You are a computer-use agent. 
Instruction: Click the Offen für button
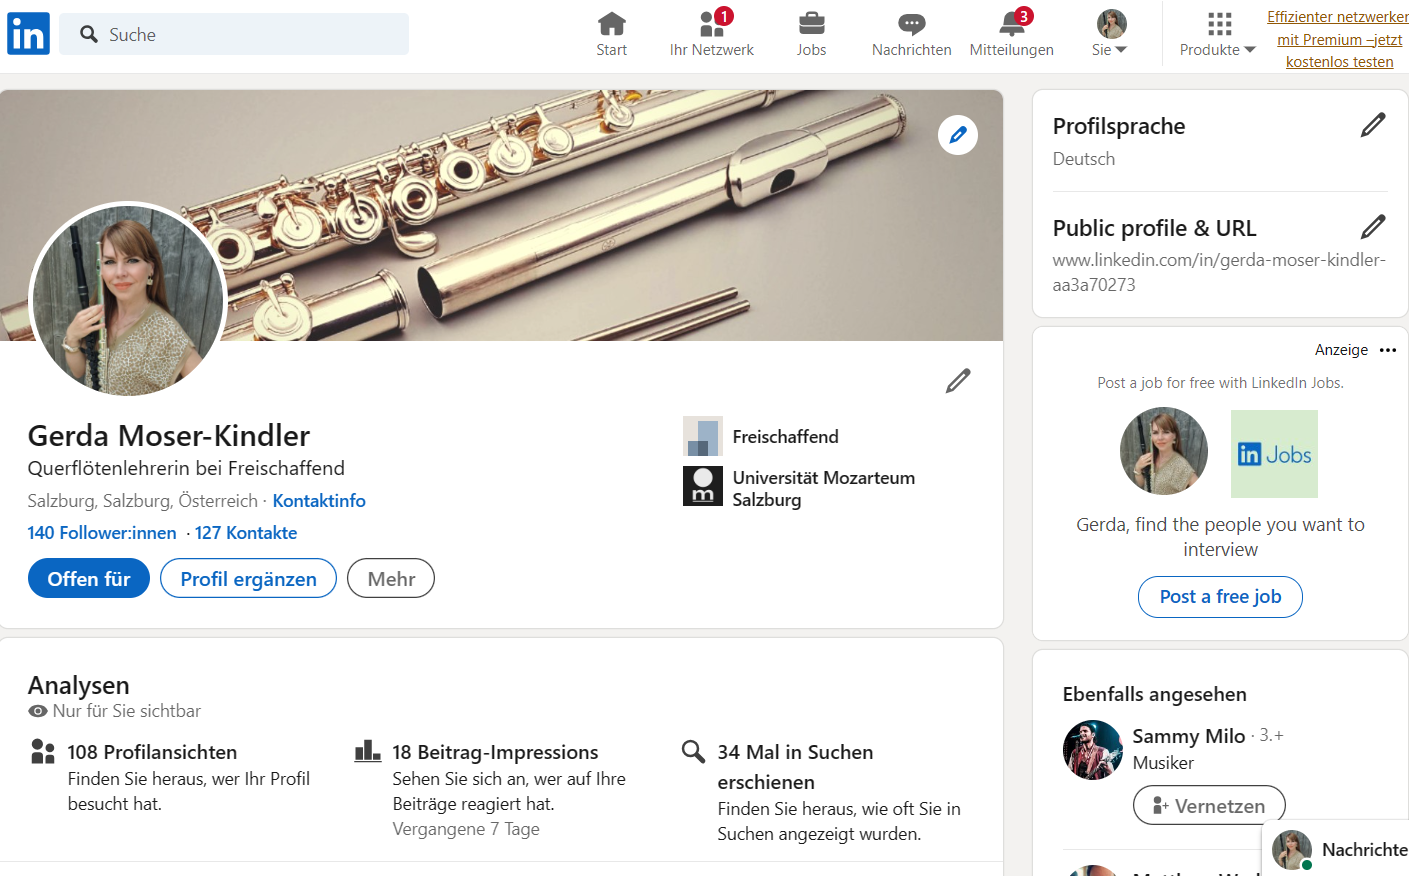(89, 579)
